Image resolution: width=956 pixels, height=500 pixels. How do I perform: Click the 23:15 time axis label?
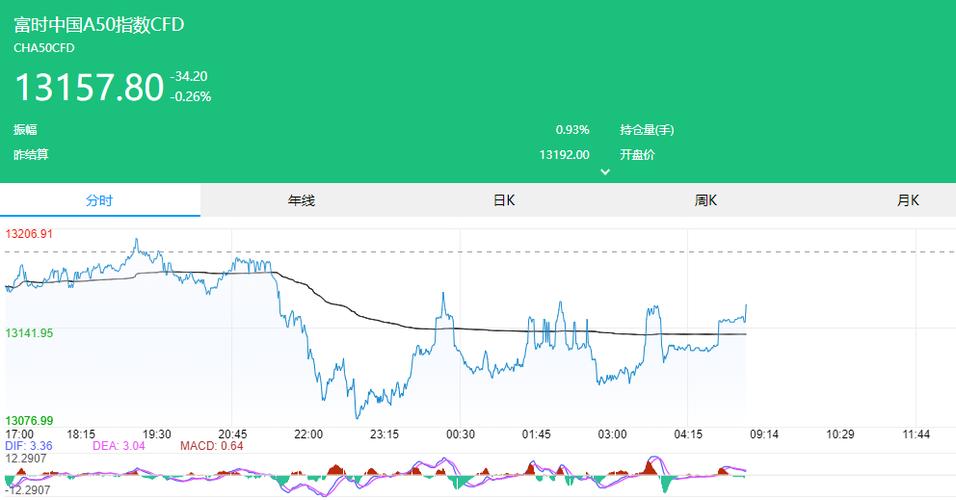384,434
